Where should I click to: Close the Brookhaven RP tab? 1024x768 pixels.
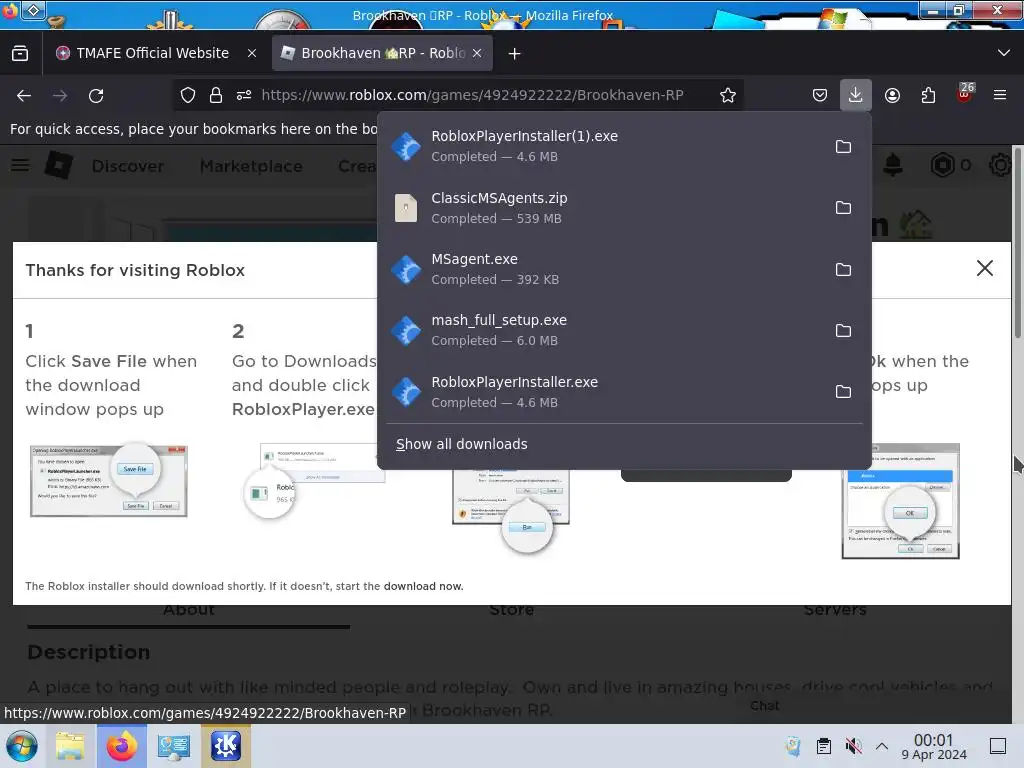click(x=477, y=54)
